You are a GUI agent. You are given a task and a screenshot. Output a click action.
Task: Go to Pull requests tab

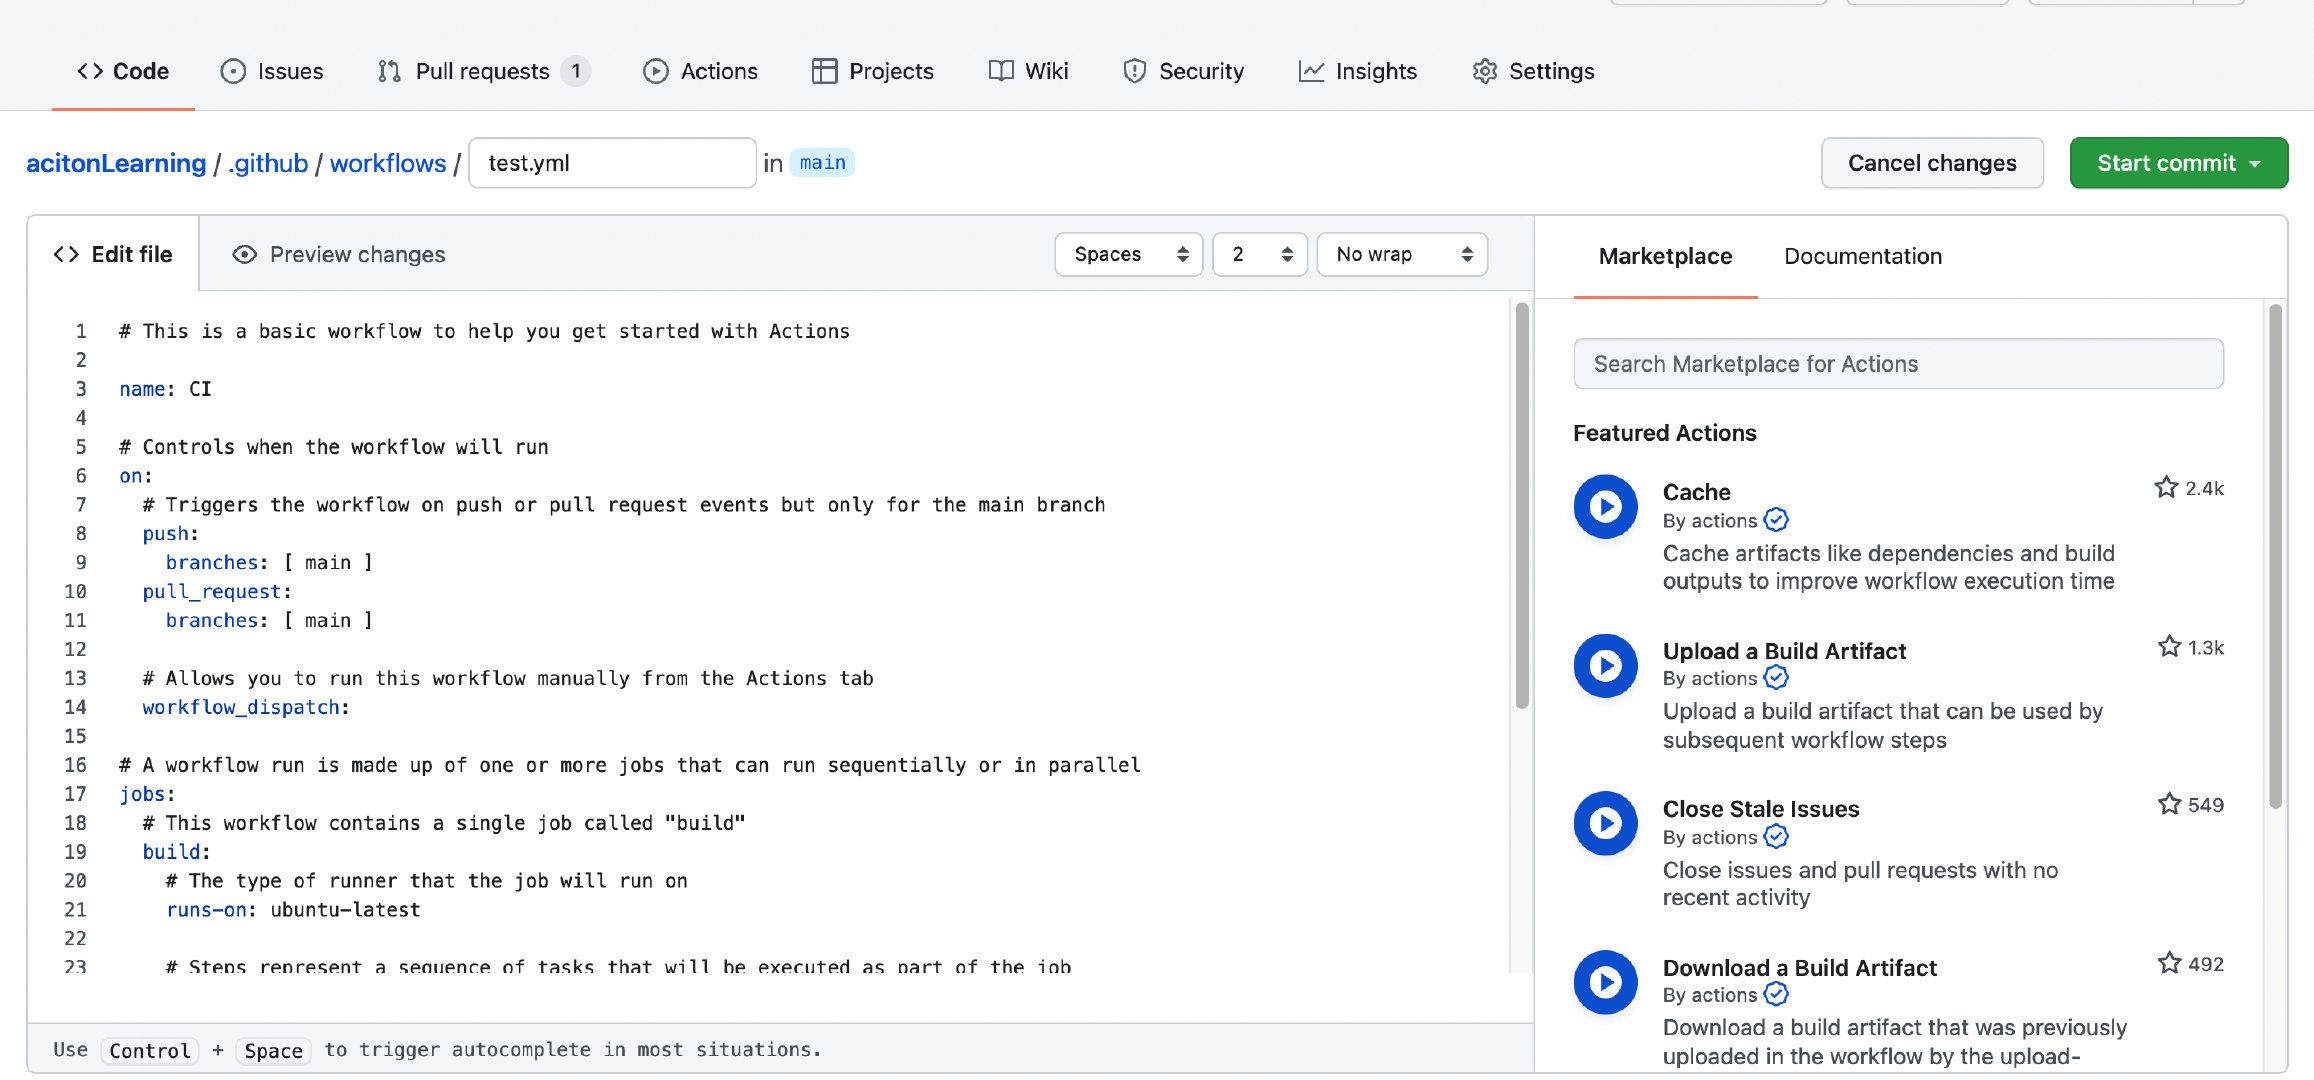484,71
